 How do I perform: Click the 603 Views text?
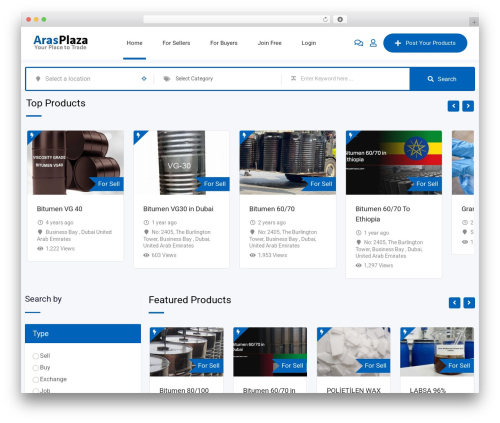[x=164, y=255]
